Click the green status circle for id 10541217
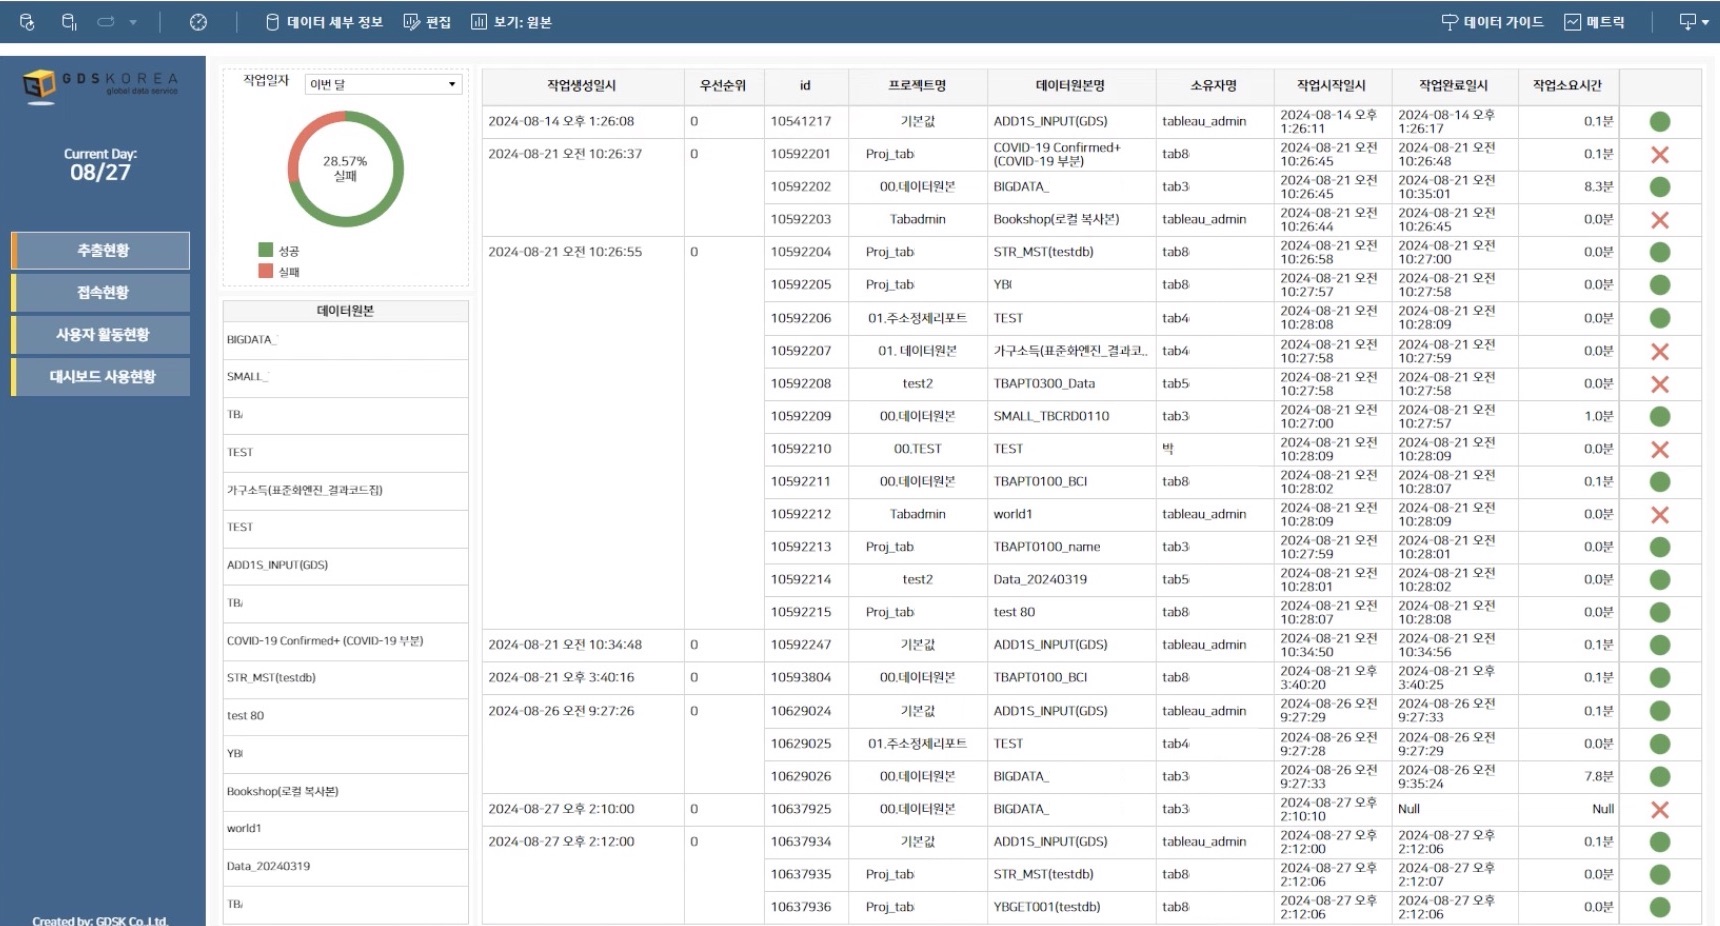This screenshot has width=1720, height=926. (x=1660, y=122)
